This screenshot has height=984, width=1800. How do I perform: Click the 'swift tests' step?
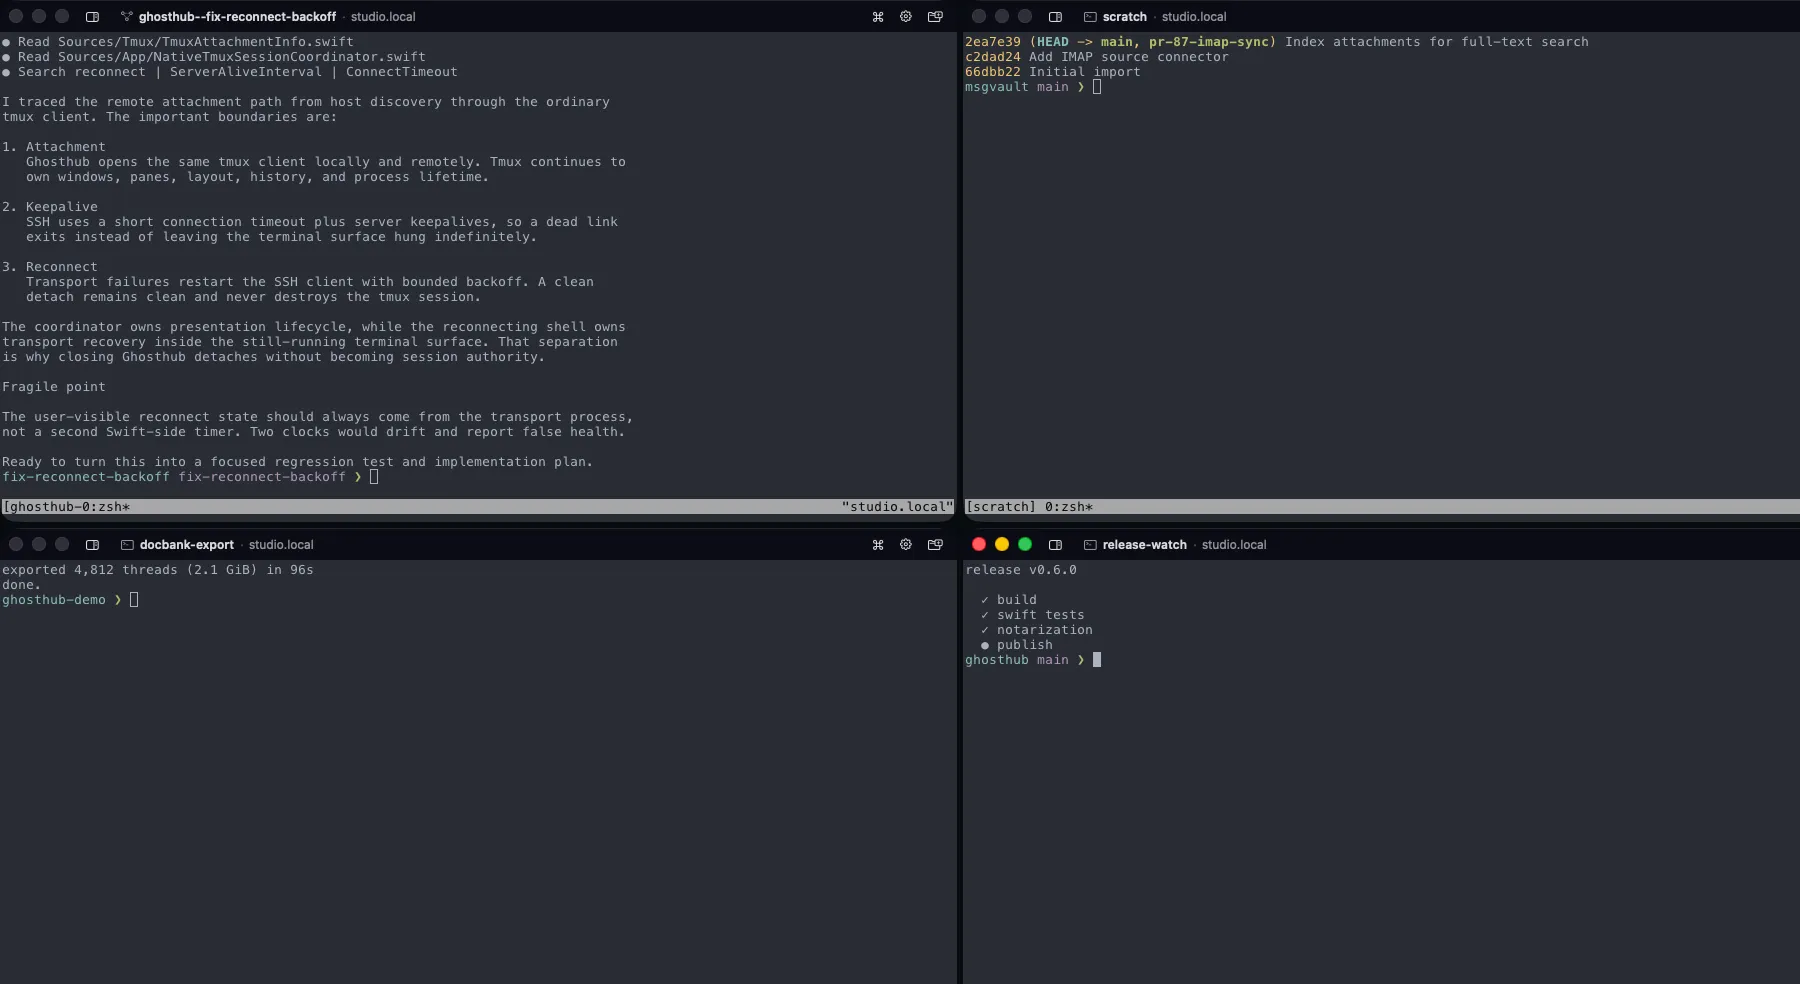[1033, 615]
